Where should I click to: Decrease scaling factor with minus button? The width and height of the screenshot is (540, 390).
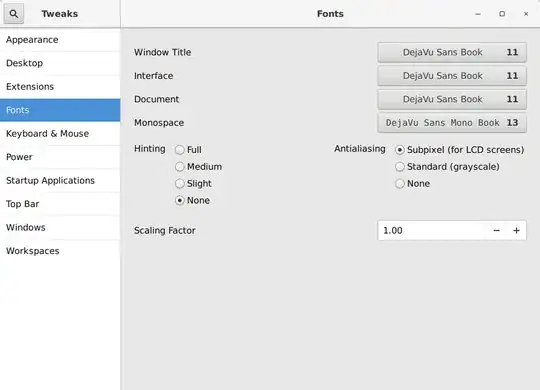click(496, 230)
